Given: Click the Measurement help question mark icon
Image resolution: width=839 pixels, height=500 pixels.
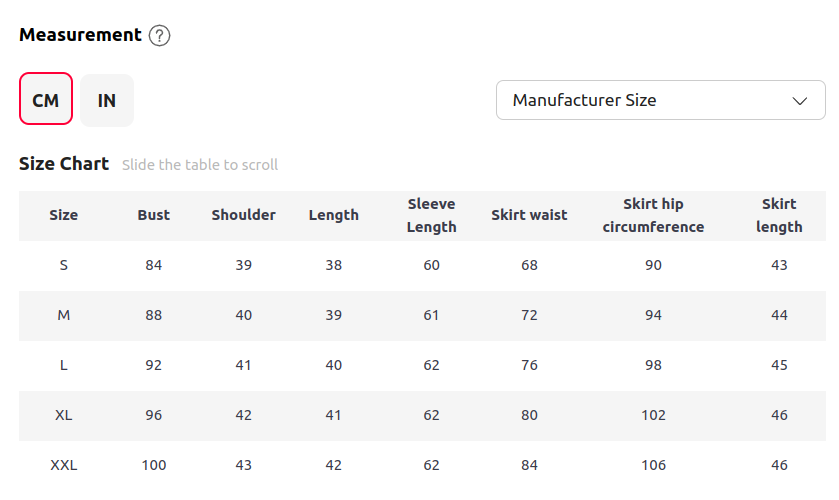Looking at the screenshot, I should 160,36.
